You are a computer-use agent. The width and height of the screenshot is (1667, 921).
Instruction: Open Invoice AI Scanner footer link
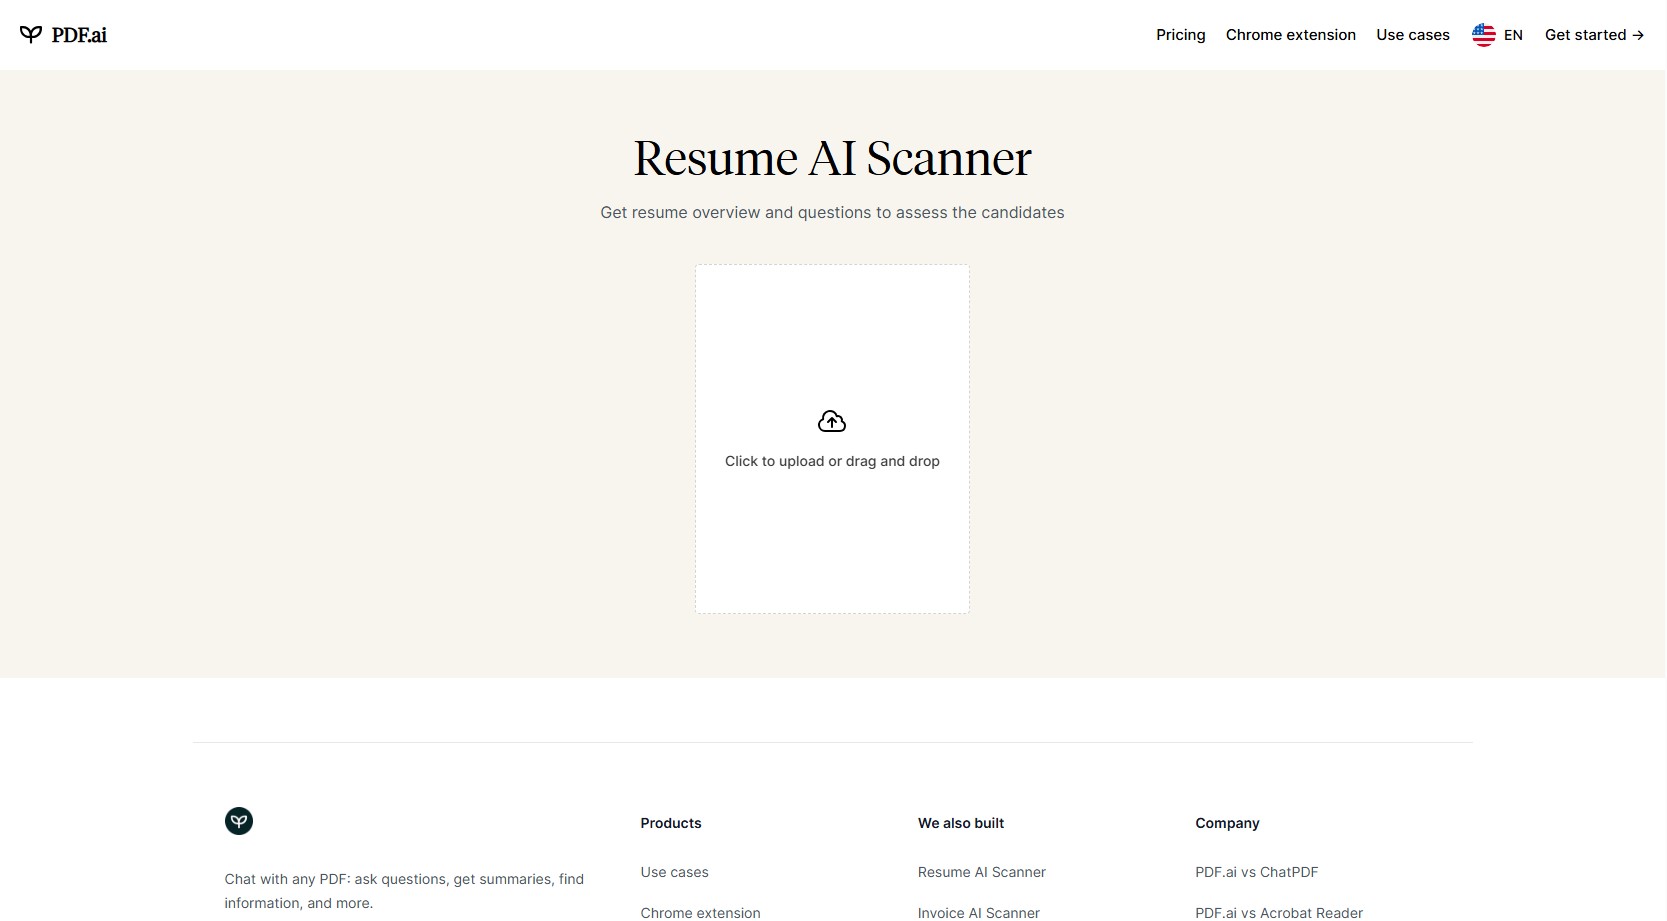point(978,912)
